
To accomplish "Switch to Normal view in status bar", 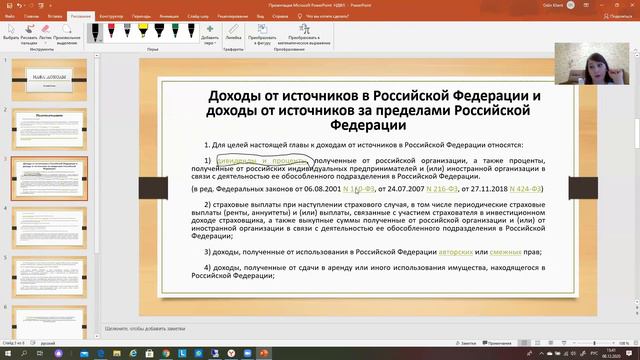I will [524, 343].
